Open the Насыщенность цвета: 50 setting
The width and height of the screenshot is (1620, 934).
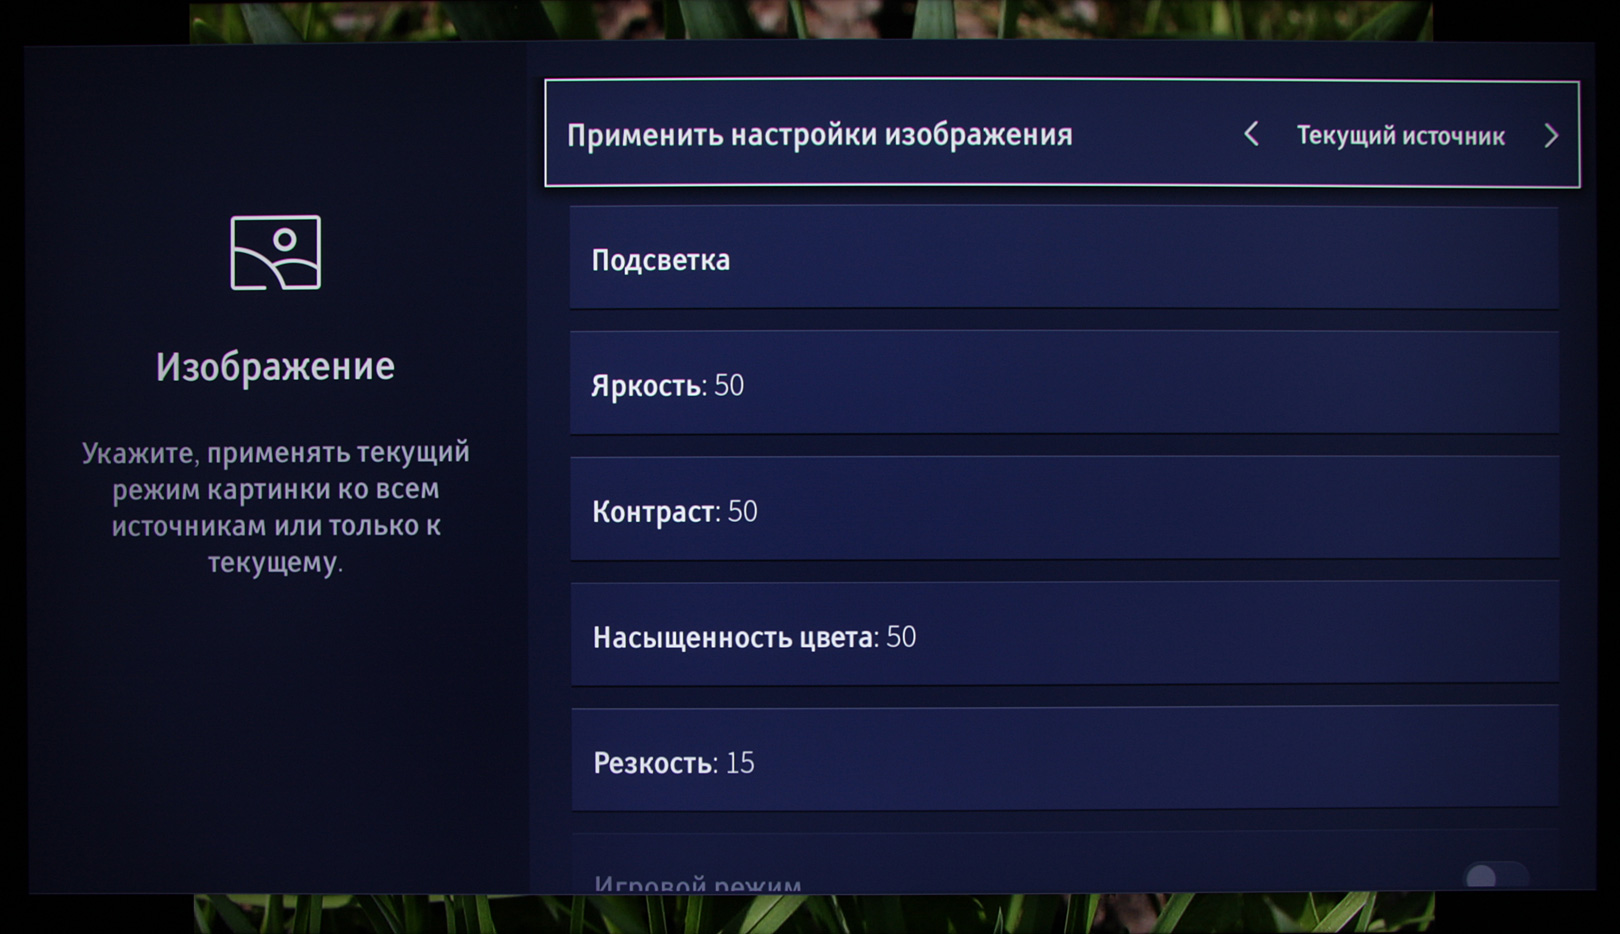1064,635
